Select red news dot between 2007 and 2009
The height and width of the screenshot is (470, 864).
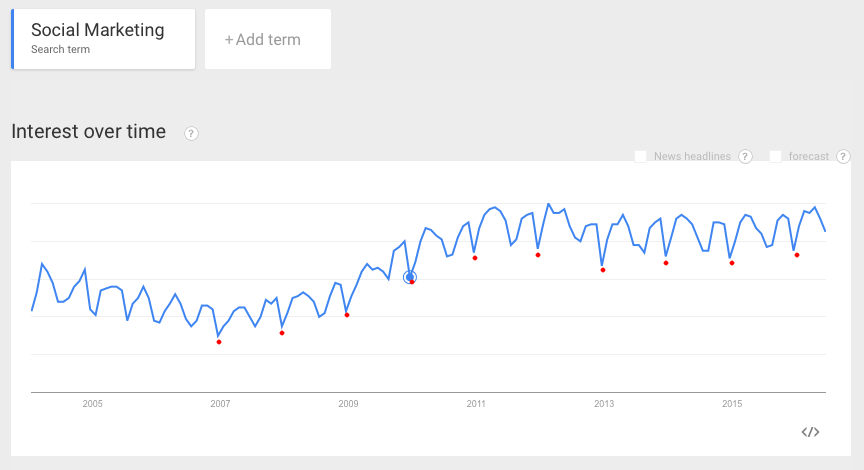point(282,333)
